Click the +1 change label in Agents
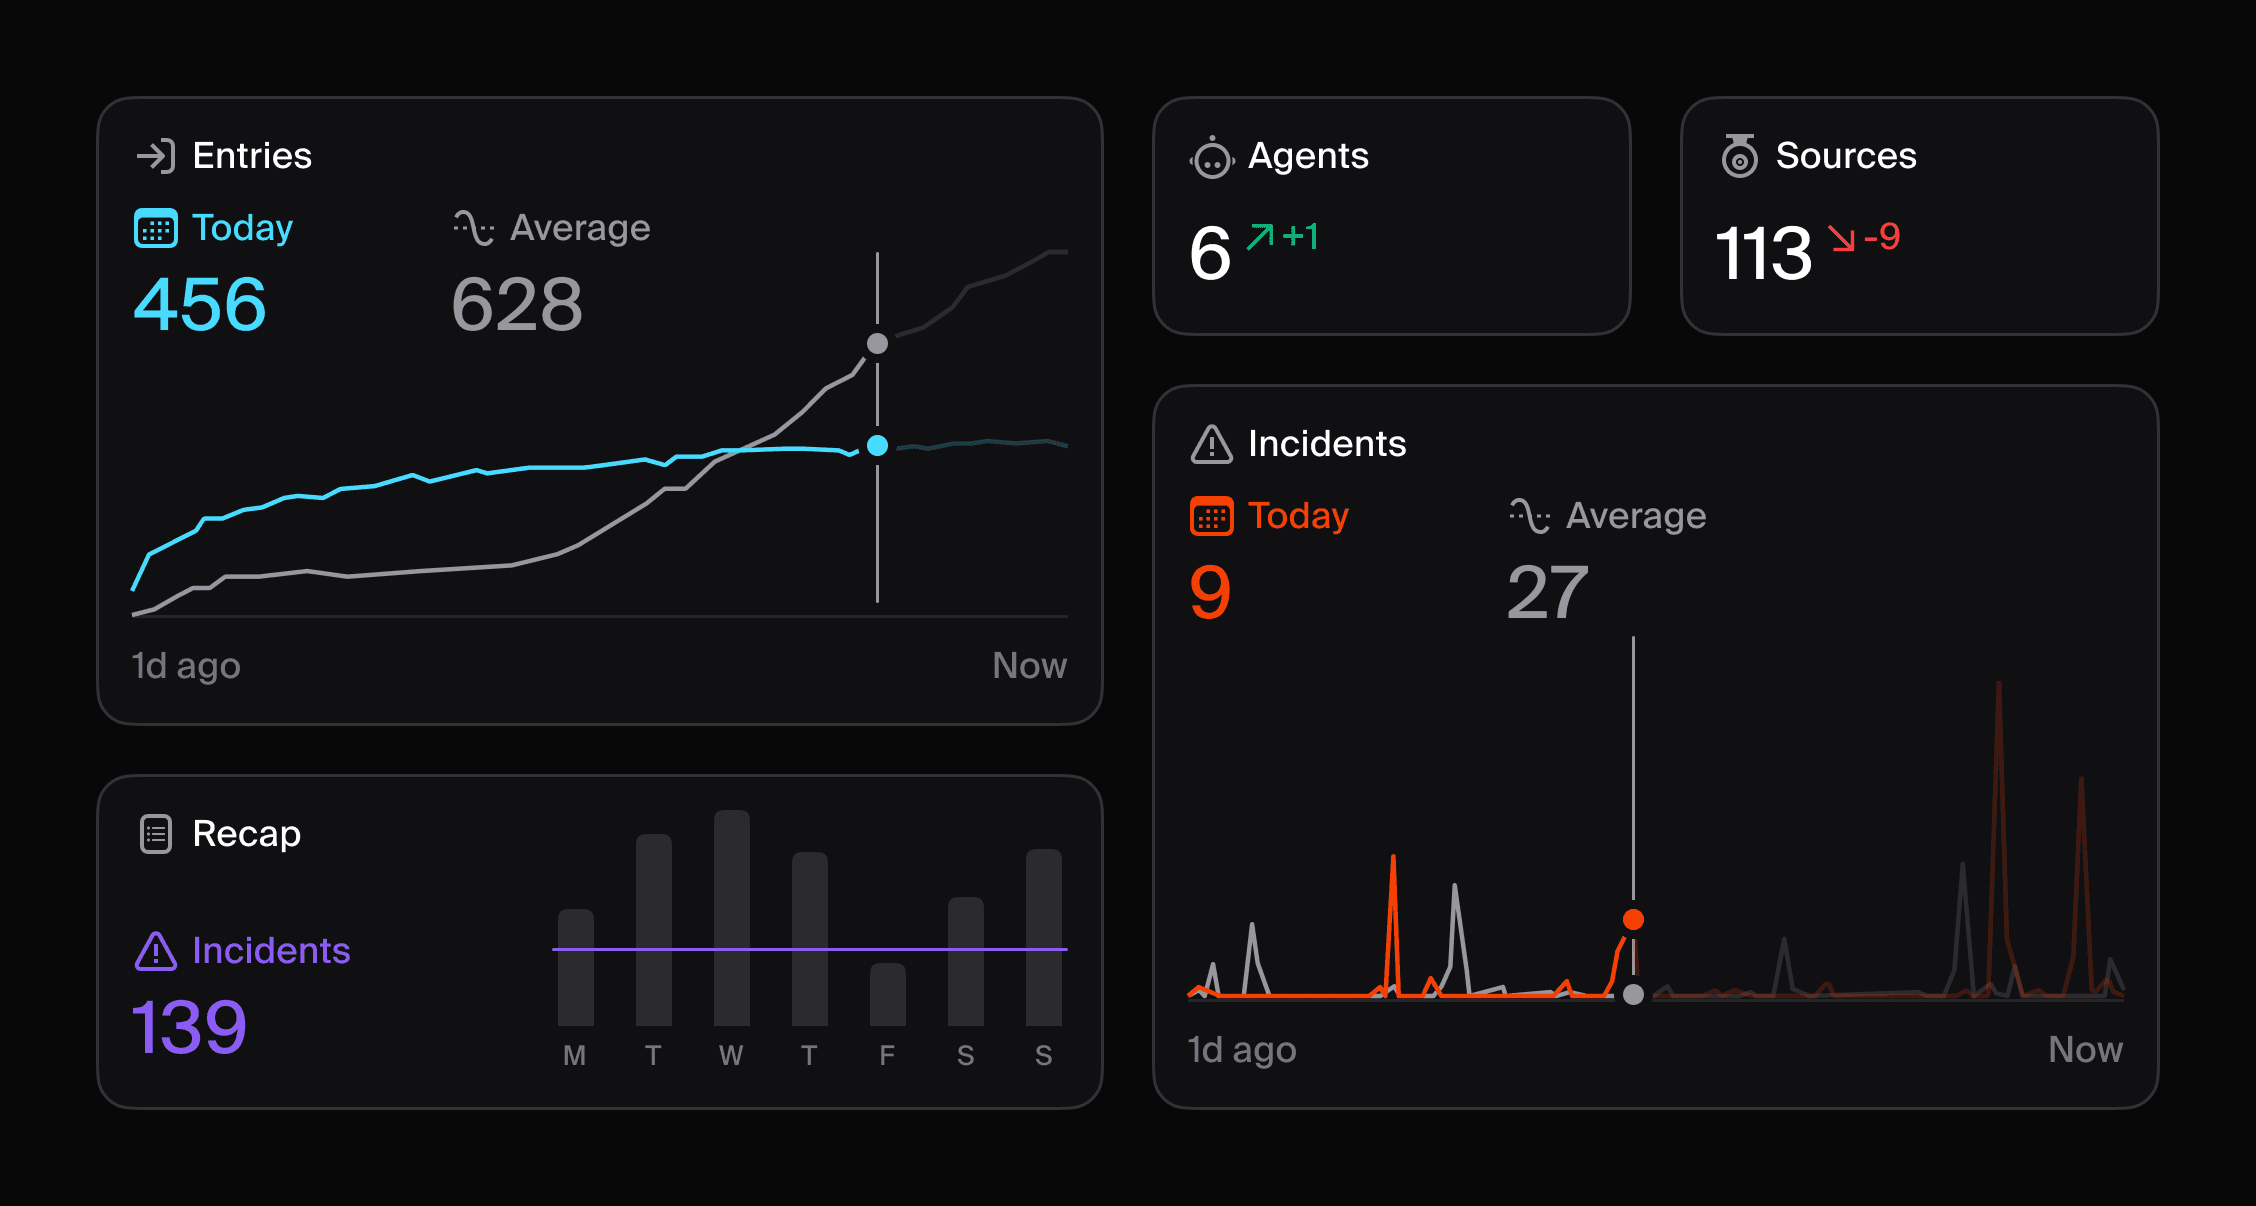The height and width of the screenshot is (1206, 2256). click(1300, 237)
